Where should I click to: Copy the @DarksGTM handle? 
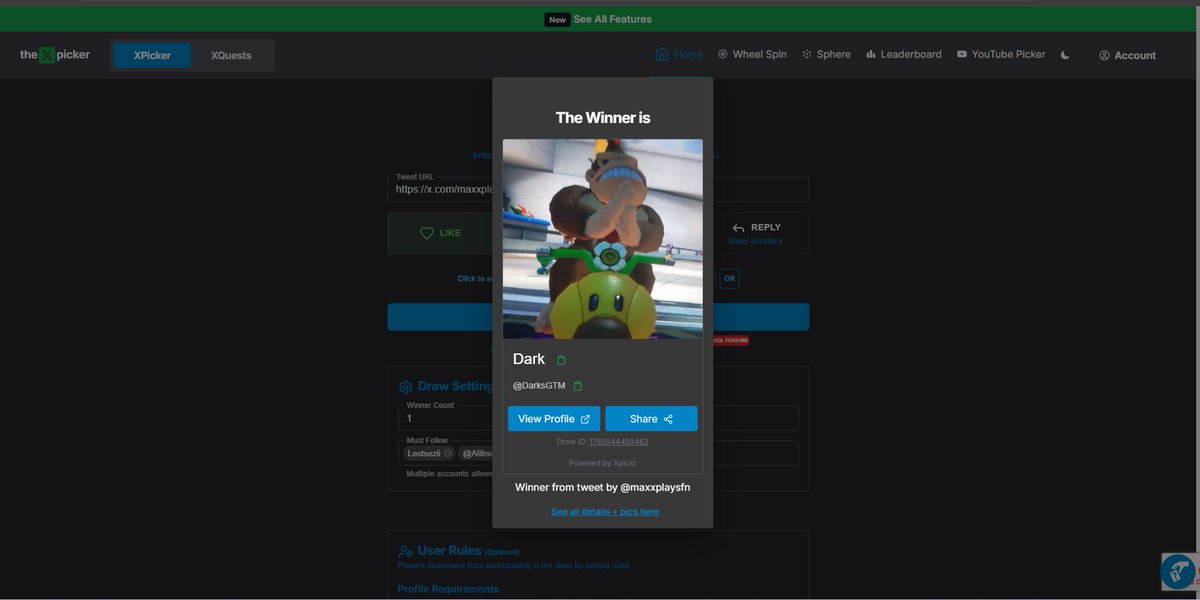coord(577,386)
